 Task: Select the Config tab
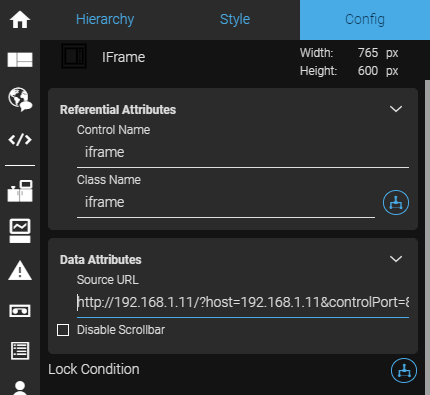(365, 19)
